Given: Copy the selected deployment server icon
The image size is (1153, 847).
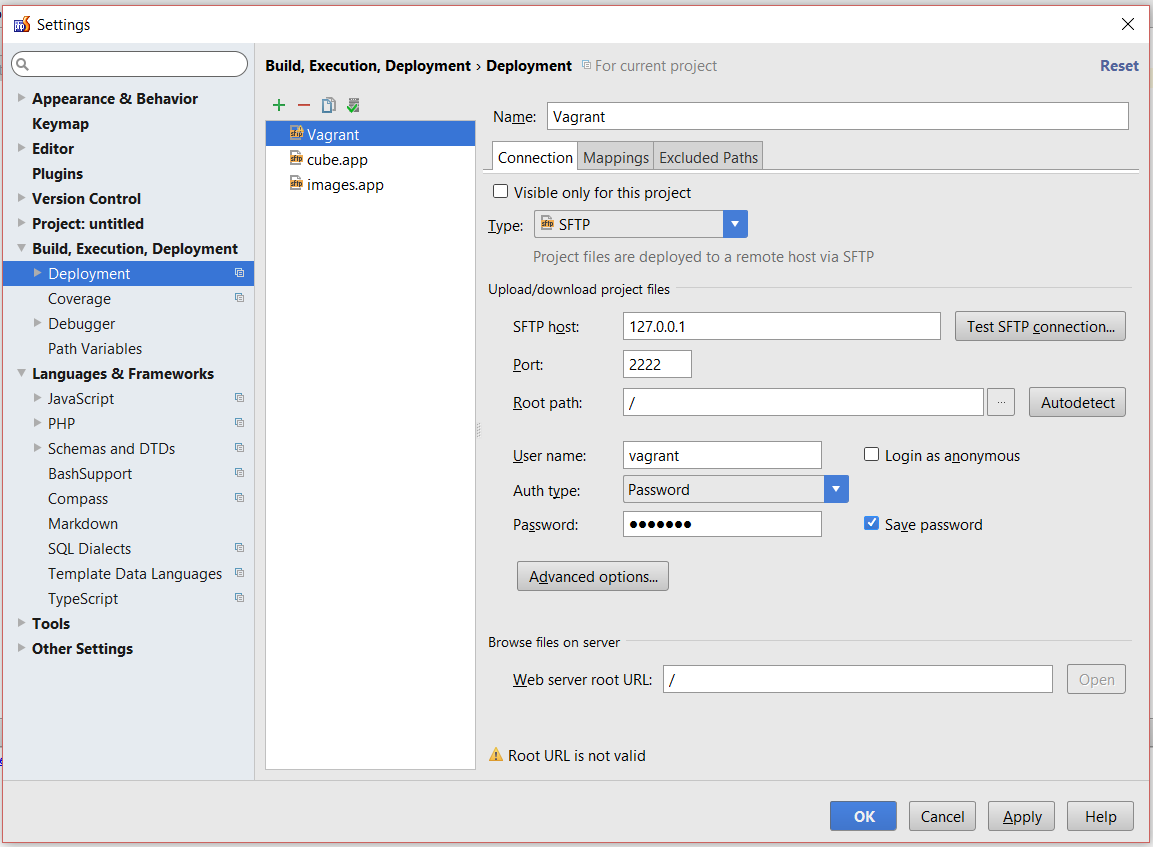Looking at the screenshot, I should pyautogui.click(x=329, y=105).
